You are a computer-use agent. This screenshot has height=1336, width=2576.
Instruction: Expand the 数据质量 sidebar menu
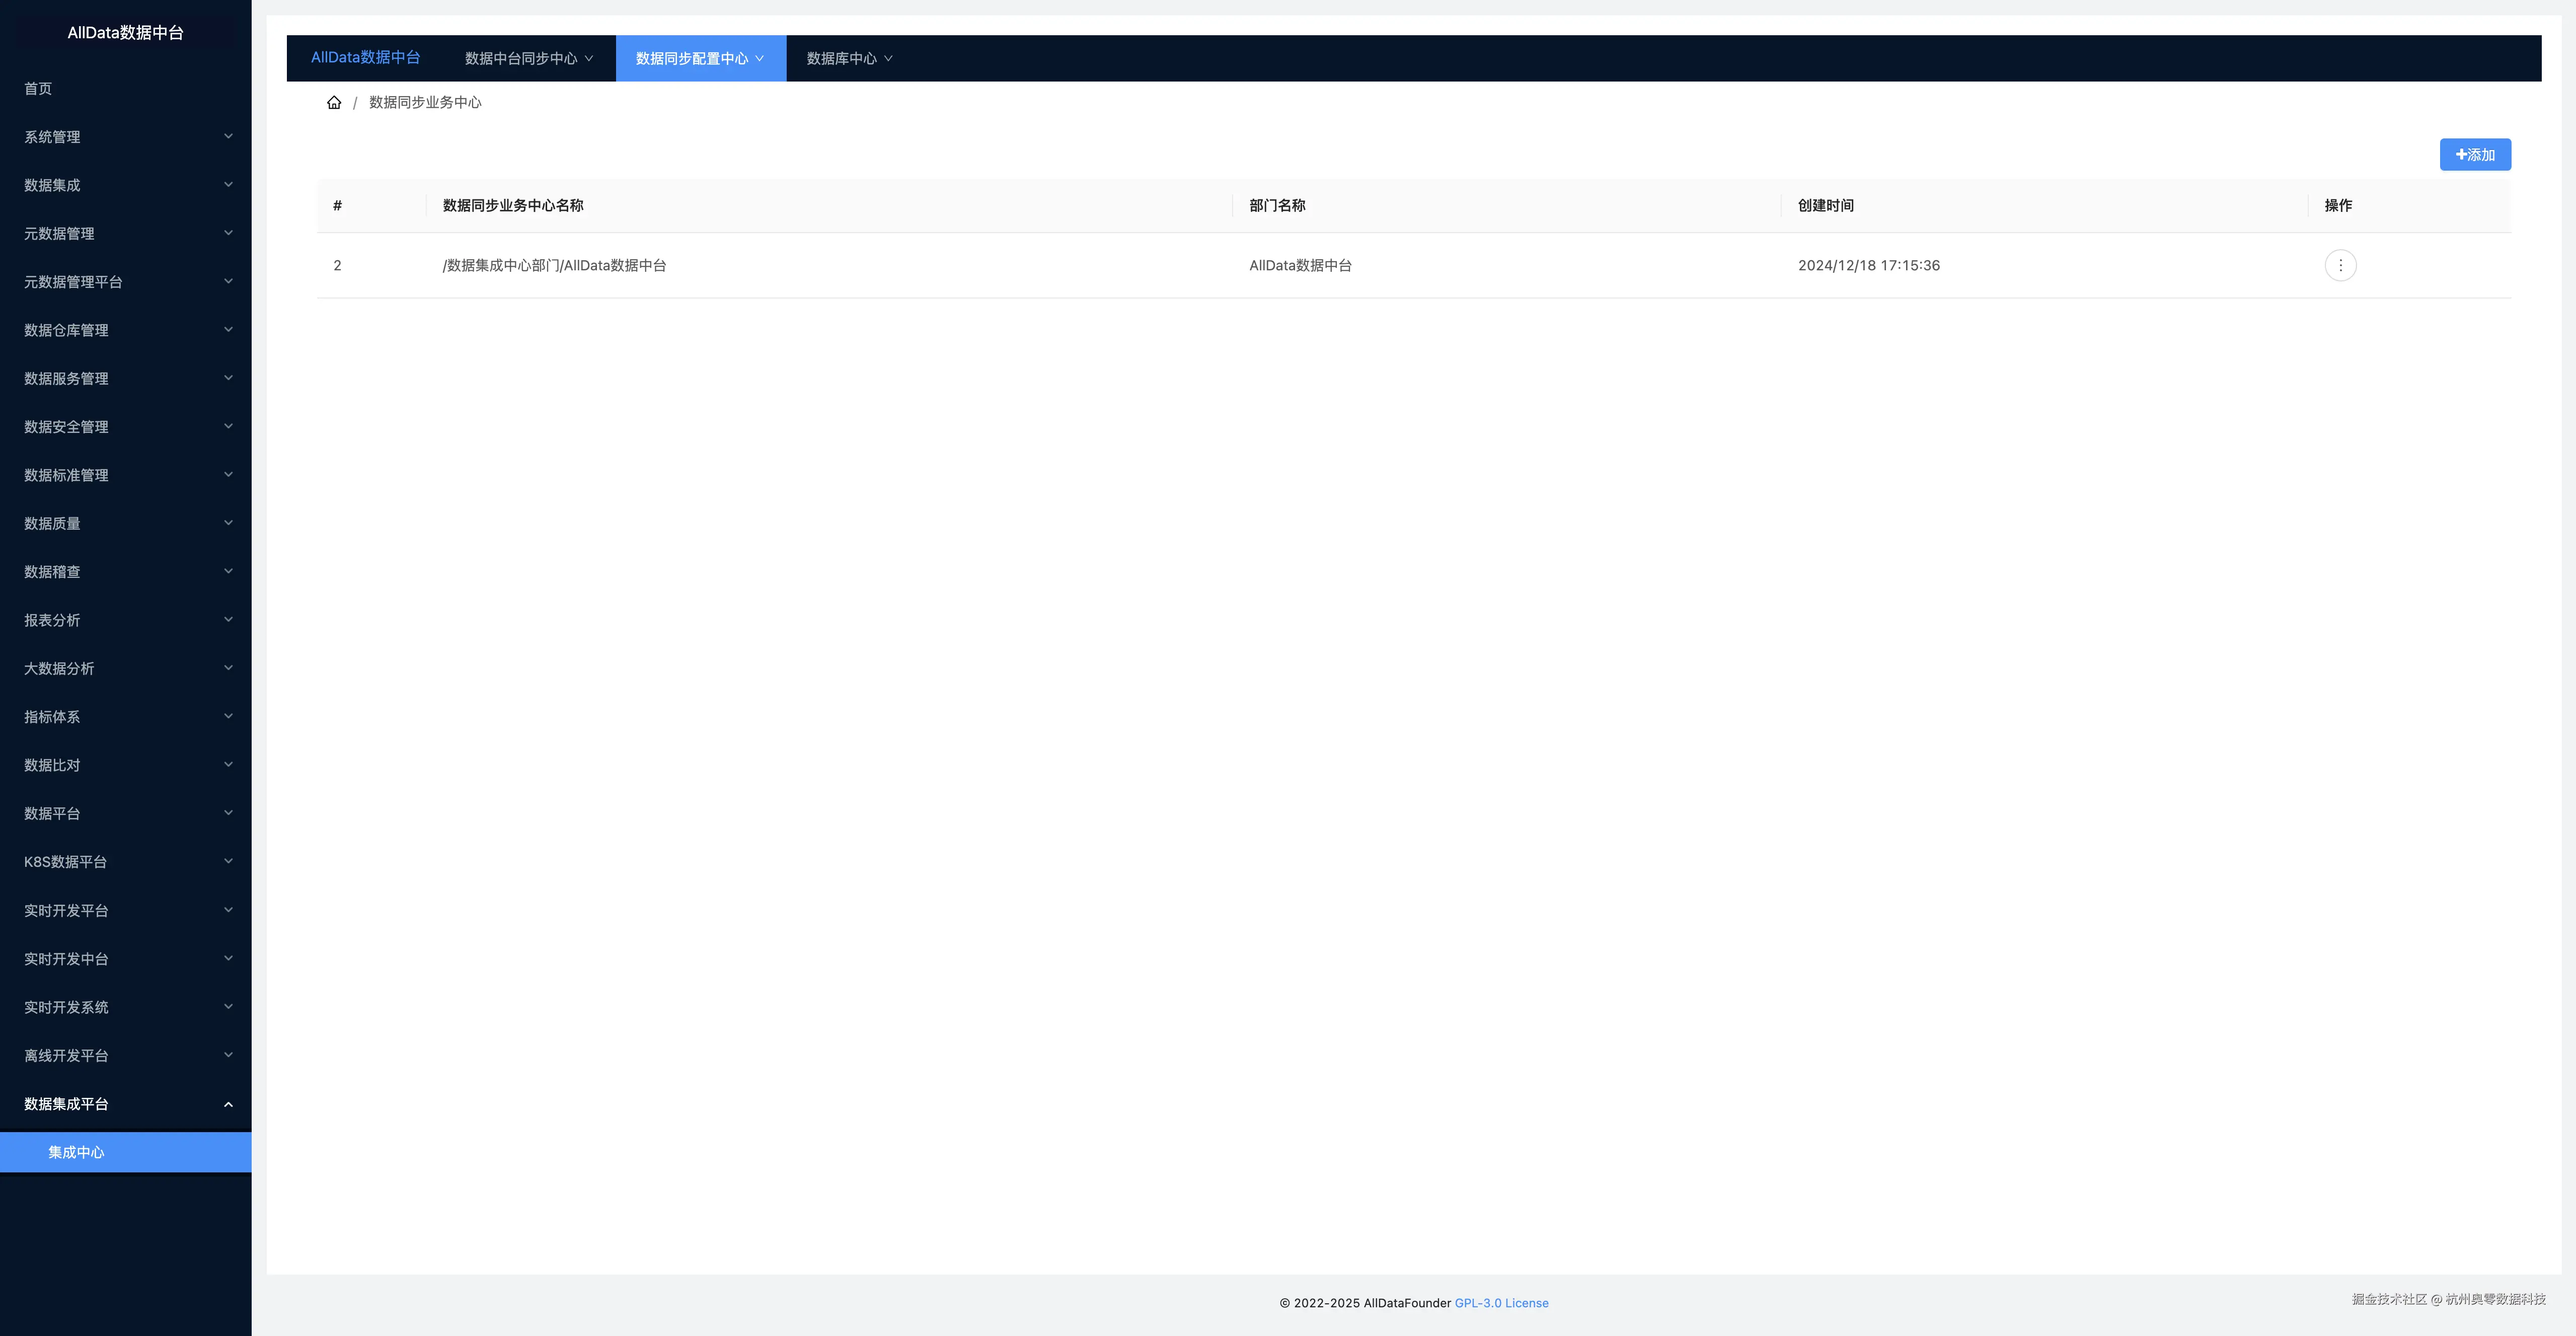[126, 523]
